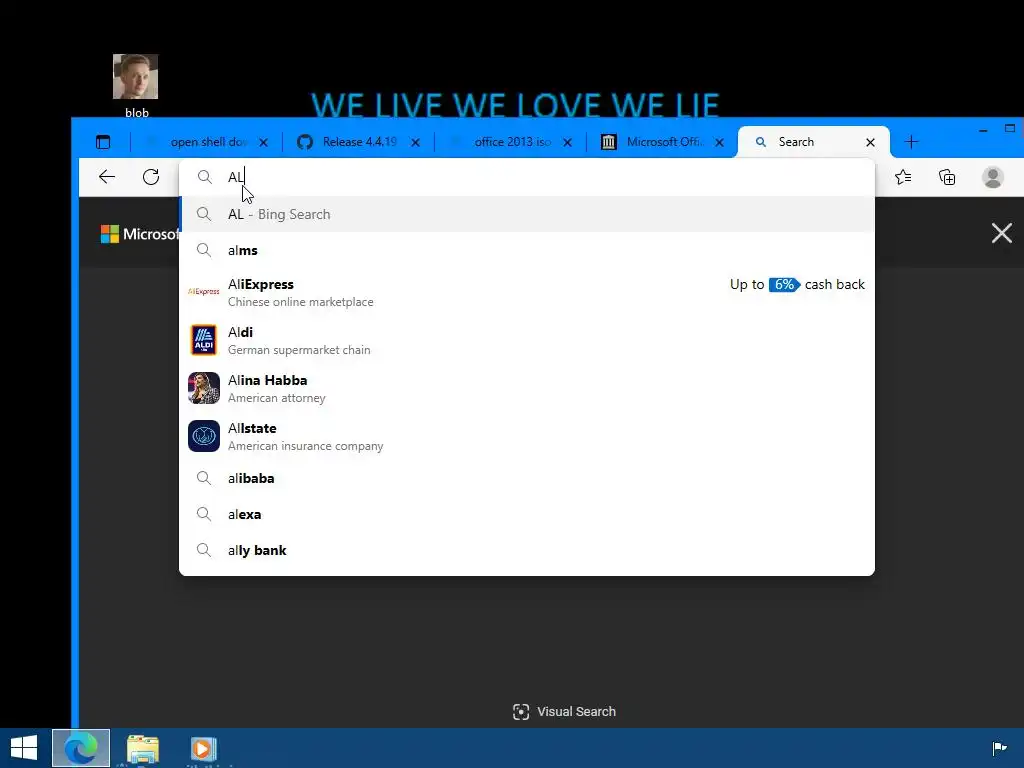
Task: Close the active Search tab
Action: (x=871, y=142)
